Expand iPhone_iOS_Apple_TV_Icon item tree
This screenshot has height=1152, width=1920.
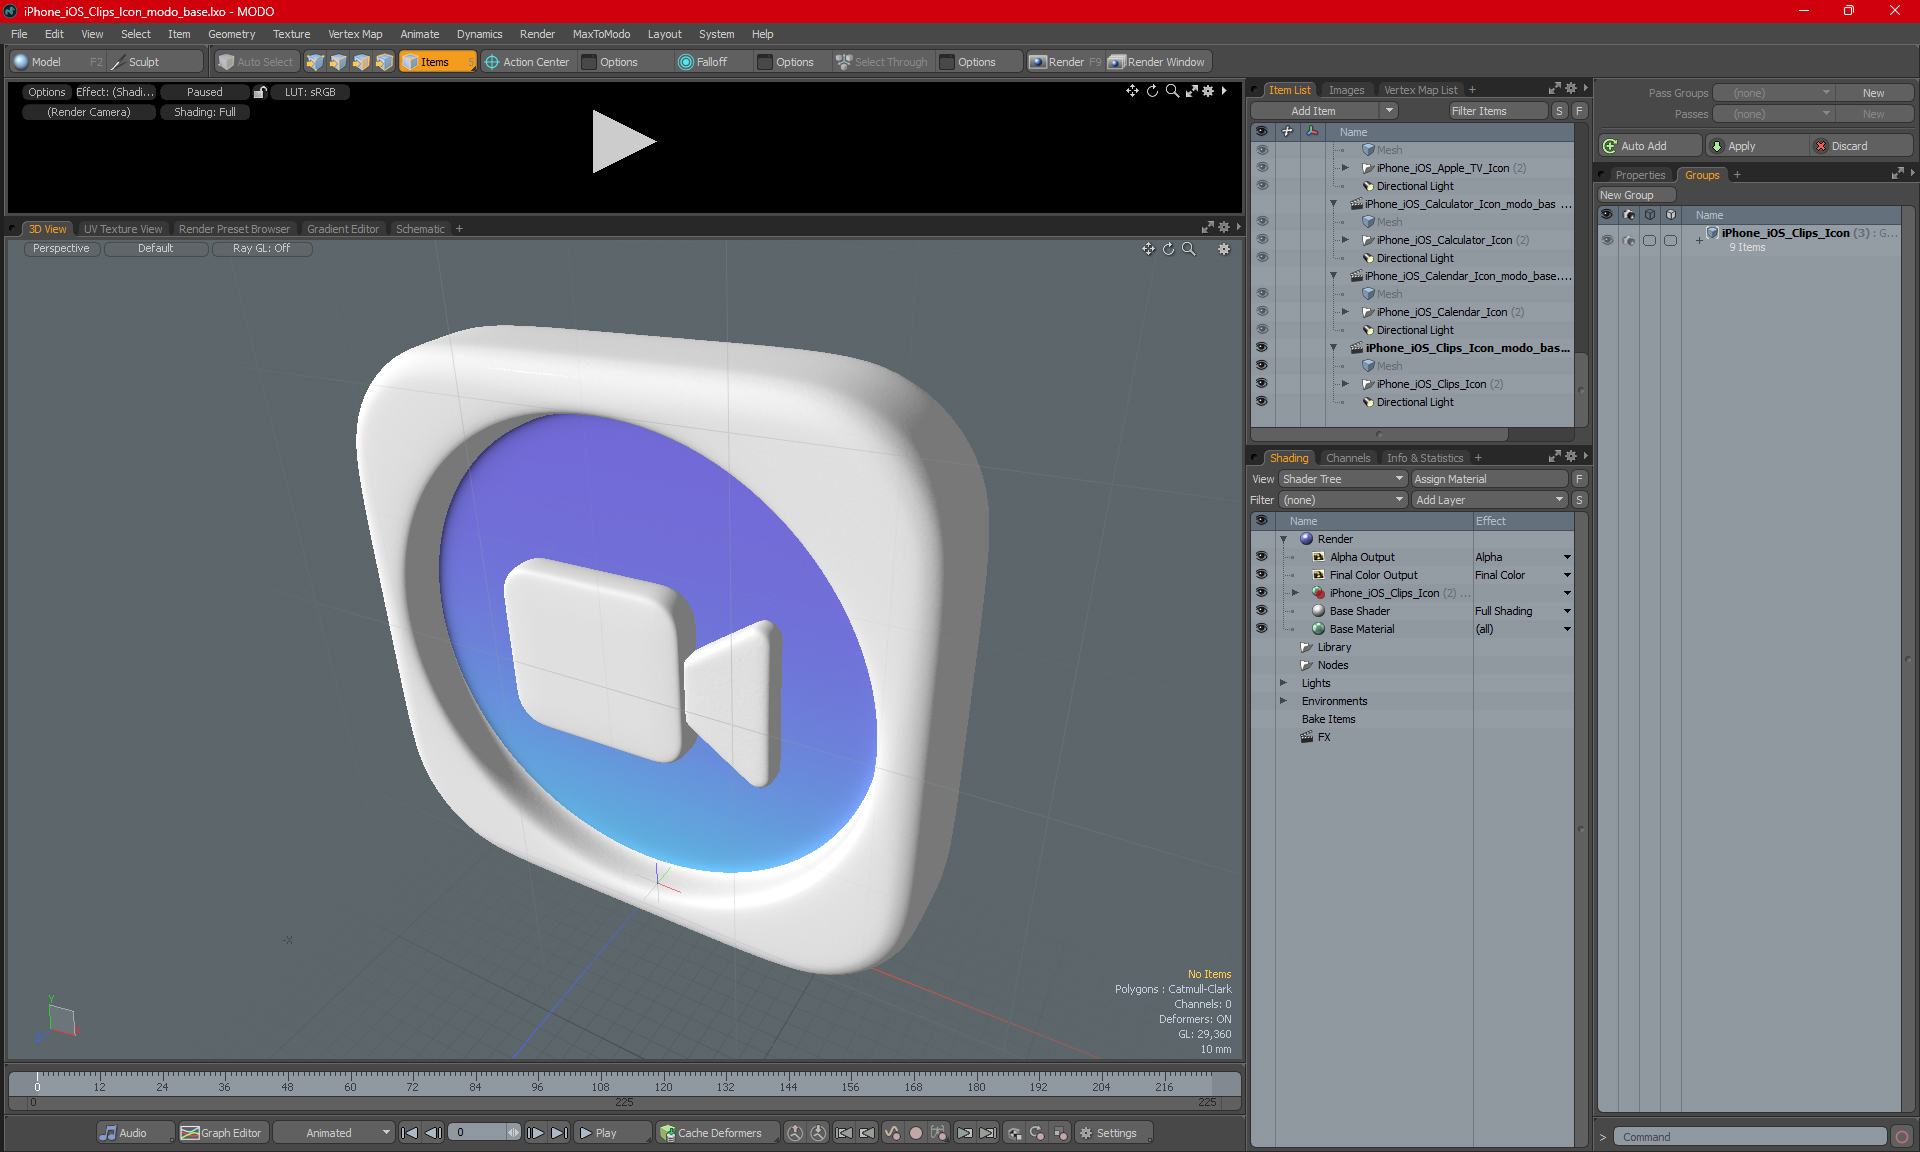(1345, 168)
